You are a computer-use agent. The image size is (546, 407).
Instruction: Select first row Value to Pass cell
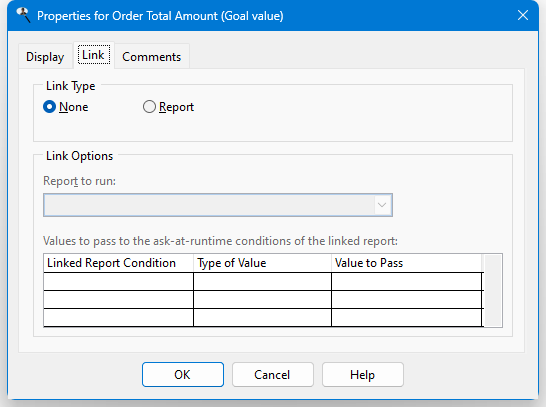(x=407, y=281)
